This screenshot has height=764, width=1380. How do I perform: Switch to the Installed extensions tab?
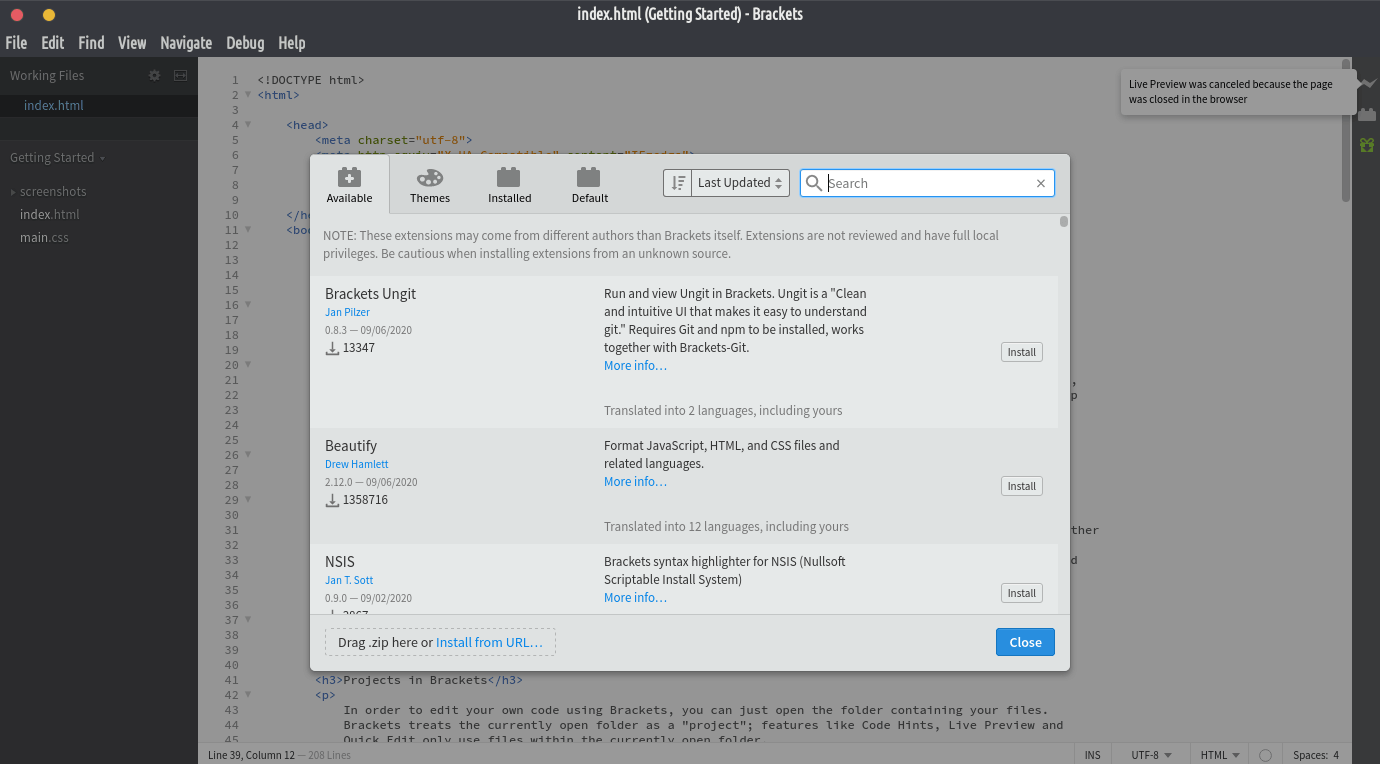tap(509, 185)
